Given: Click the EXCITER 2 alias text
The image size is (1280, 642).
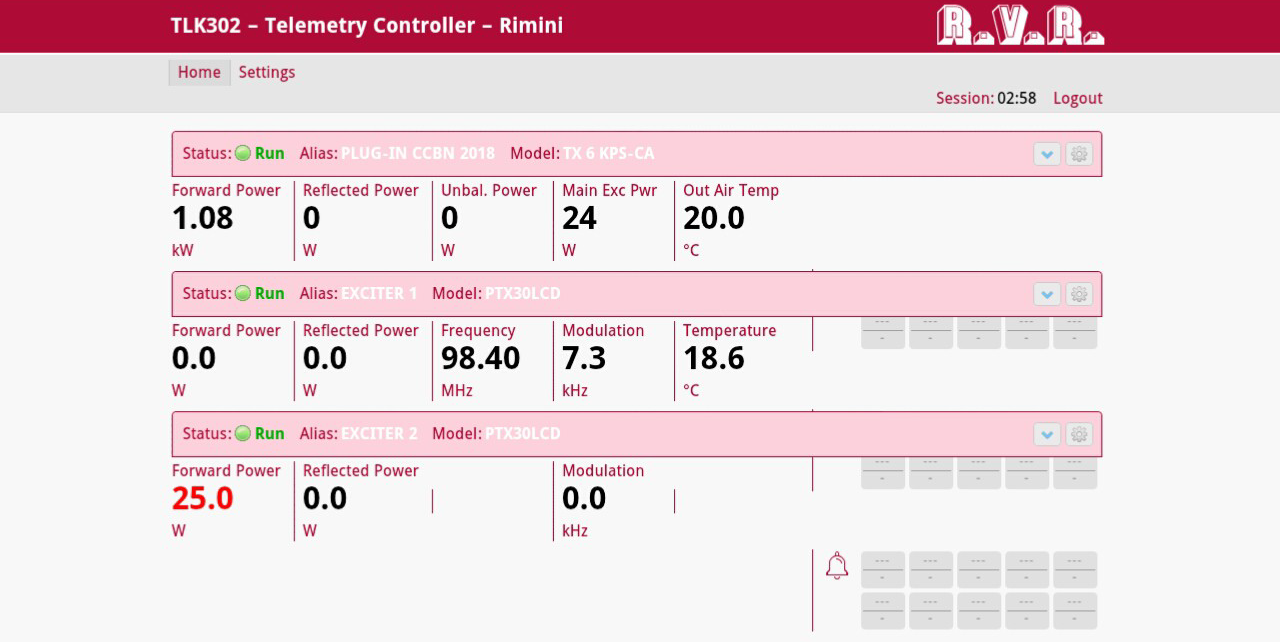Looking at the screenshot, I should pos(380,433).
